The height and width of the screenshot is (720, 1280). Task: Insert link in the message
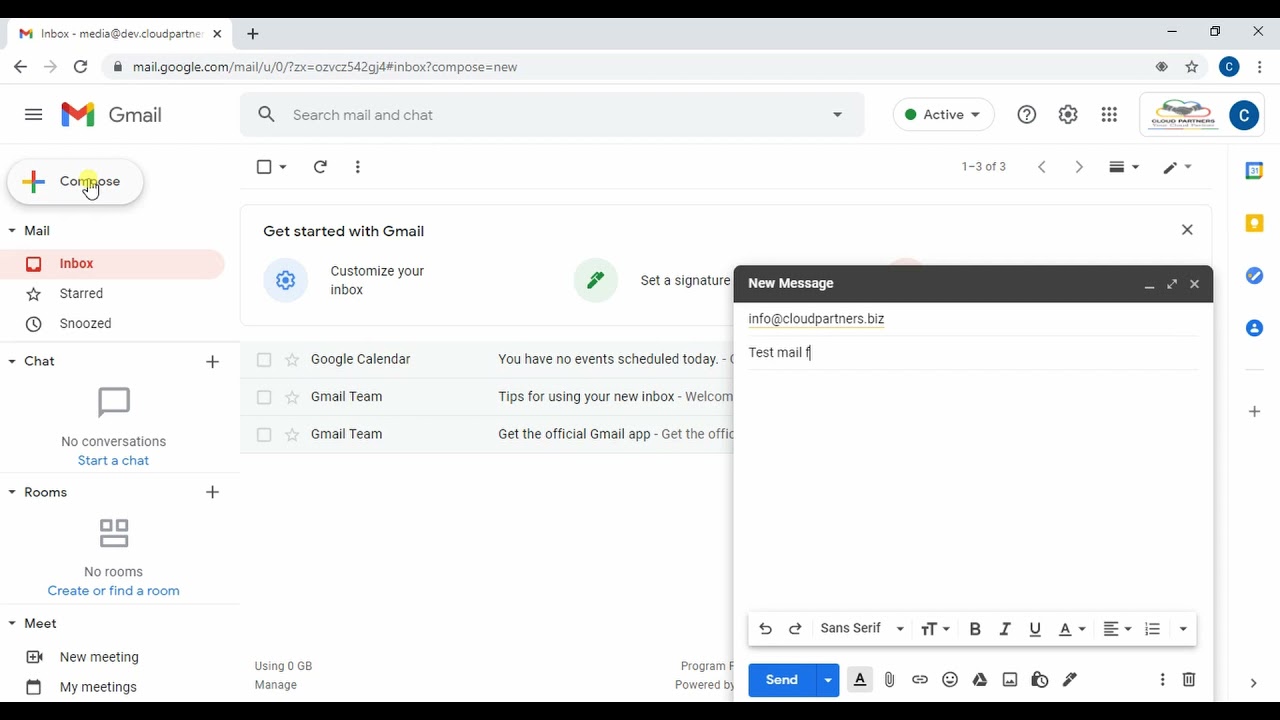(920, 680)
